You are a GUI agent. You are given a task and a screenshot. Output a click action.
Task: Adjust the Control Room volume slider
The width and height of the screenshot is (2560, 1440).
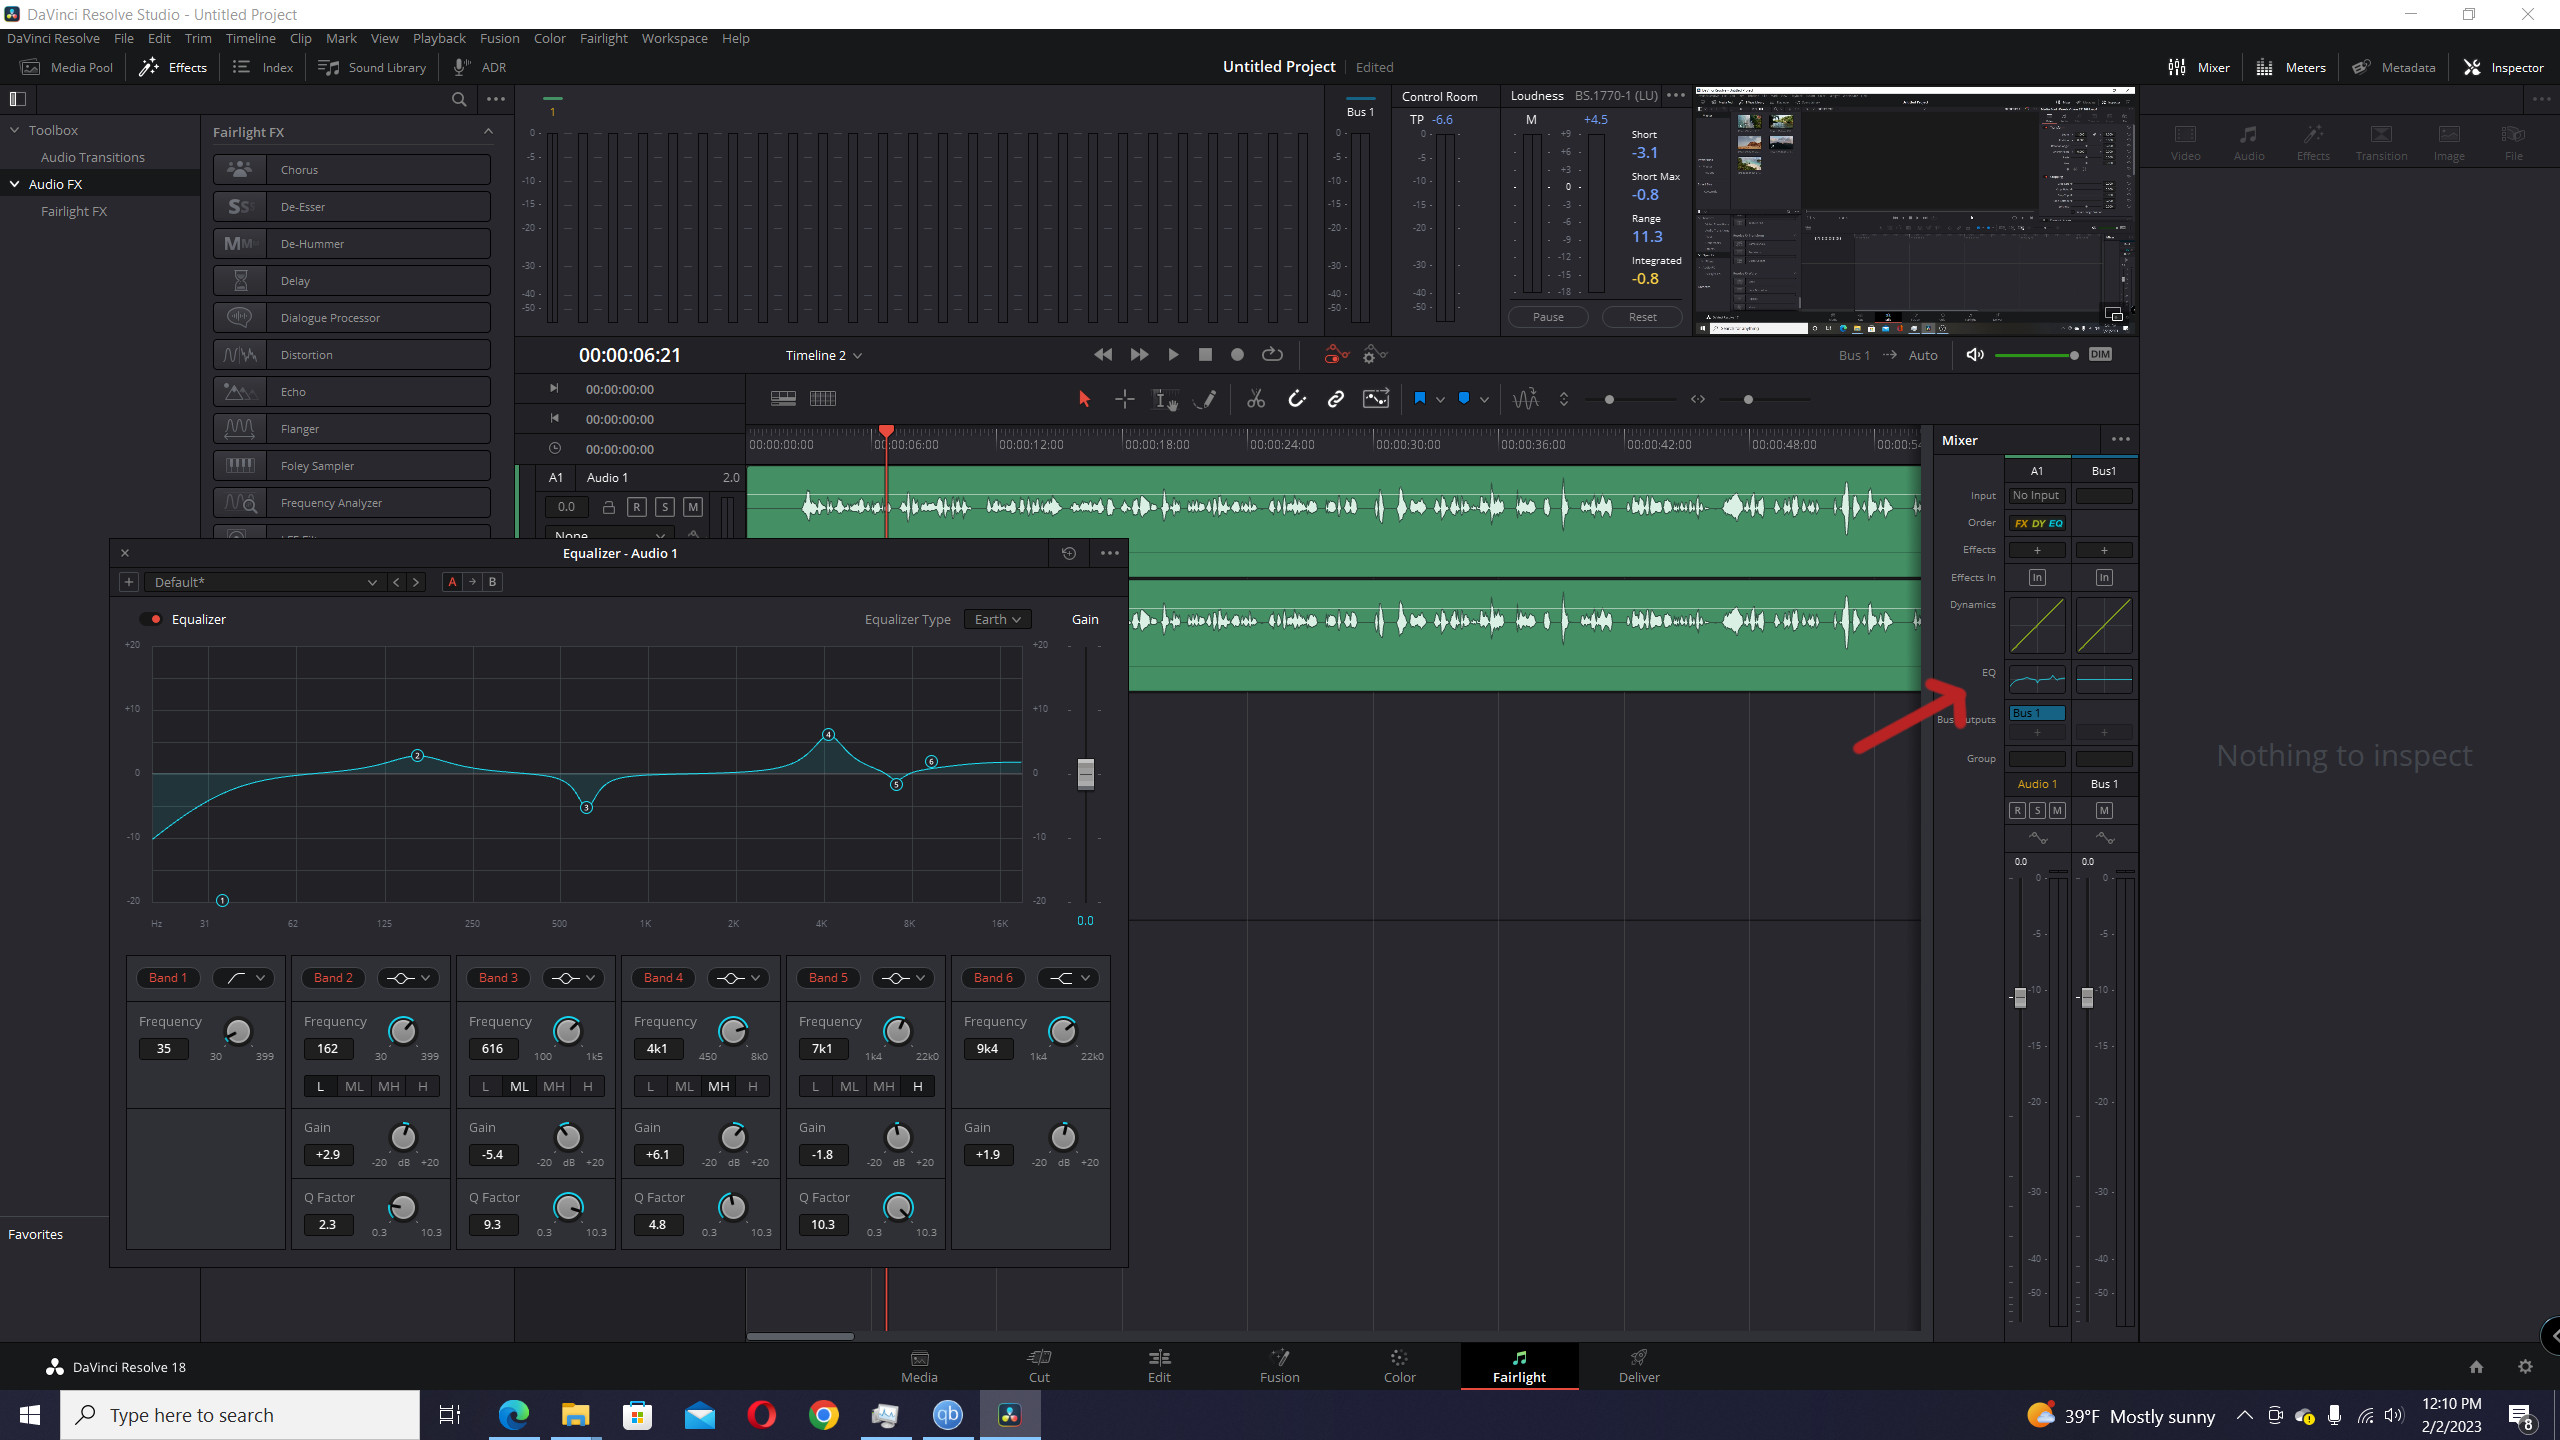[x=2037, y=355]
